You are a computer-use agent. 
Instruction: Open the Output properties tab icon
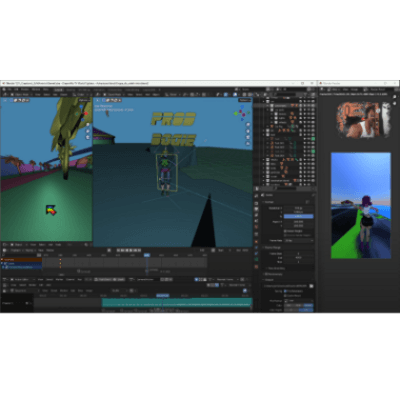click(x=256, y=209)
